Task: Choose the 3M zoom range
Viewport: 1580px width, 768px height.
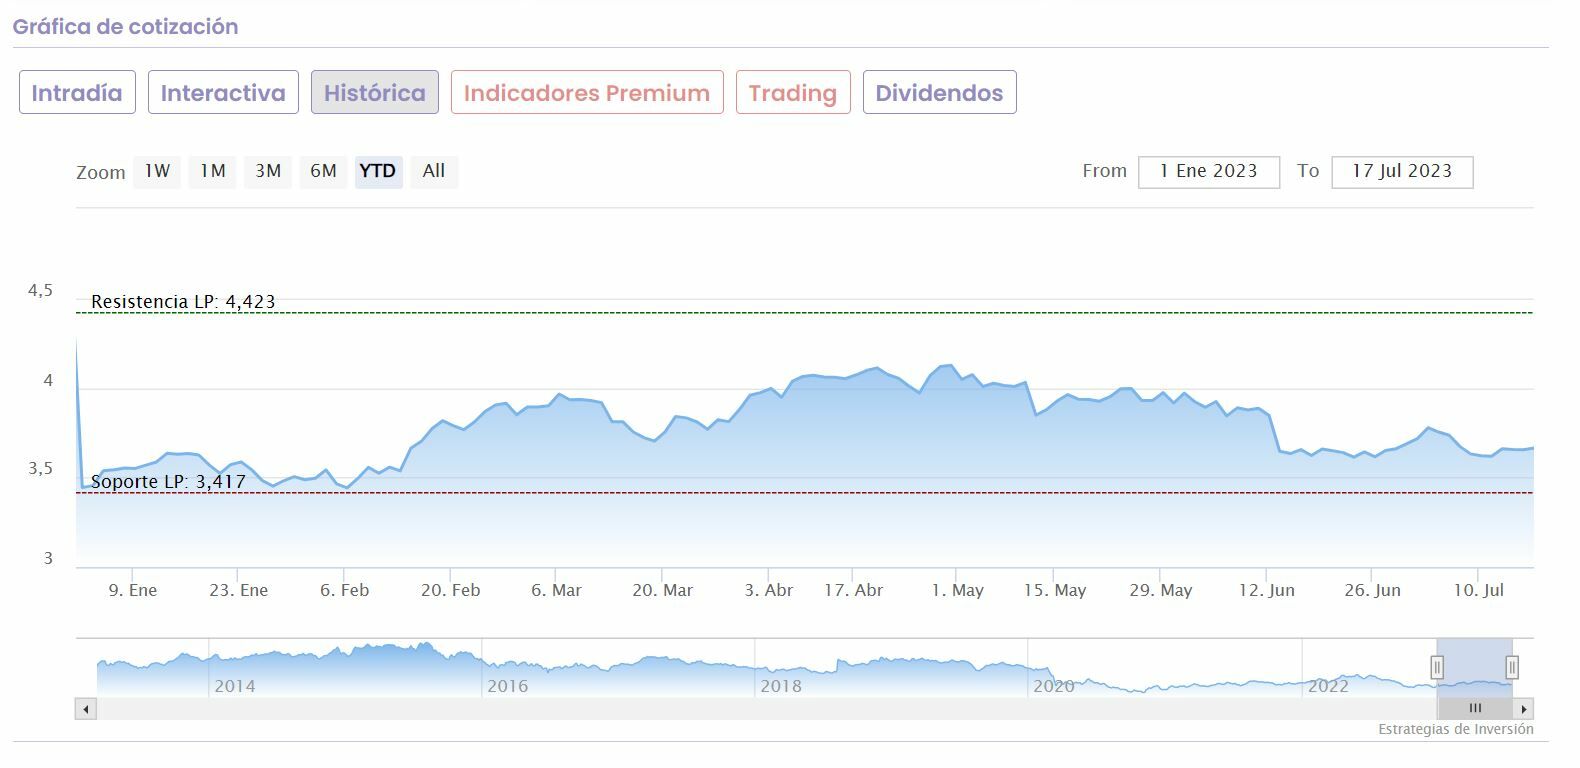Action: pos(268,171)
